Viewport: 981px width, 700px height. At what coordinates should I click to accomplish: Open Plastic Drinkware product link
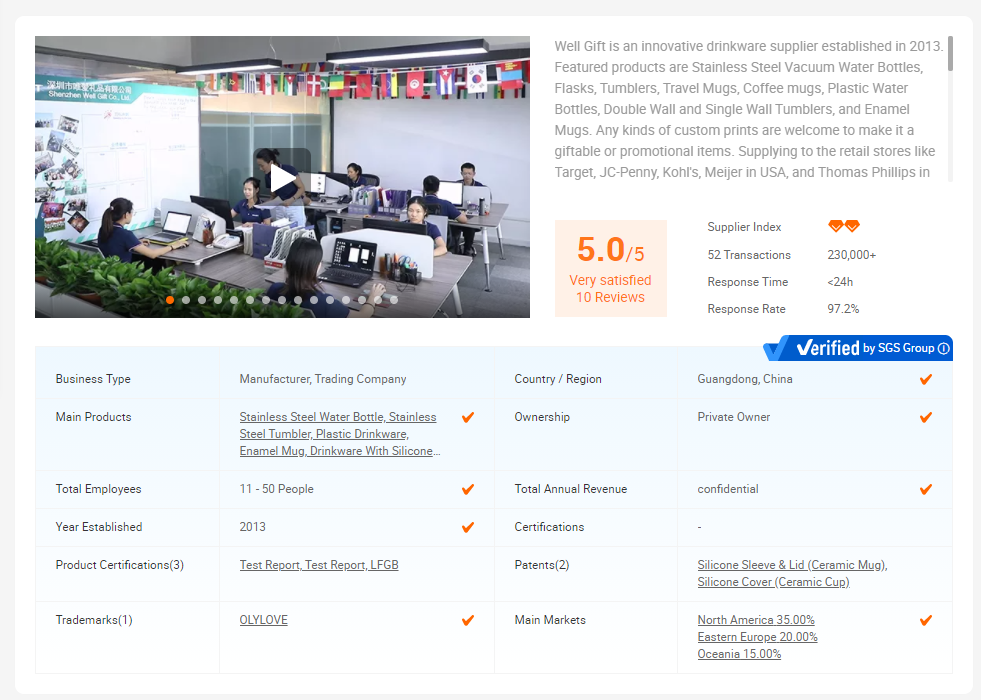coord(362,434)
